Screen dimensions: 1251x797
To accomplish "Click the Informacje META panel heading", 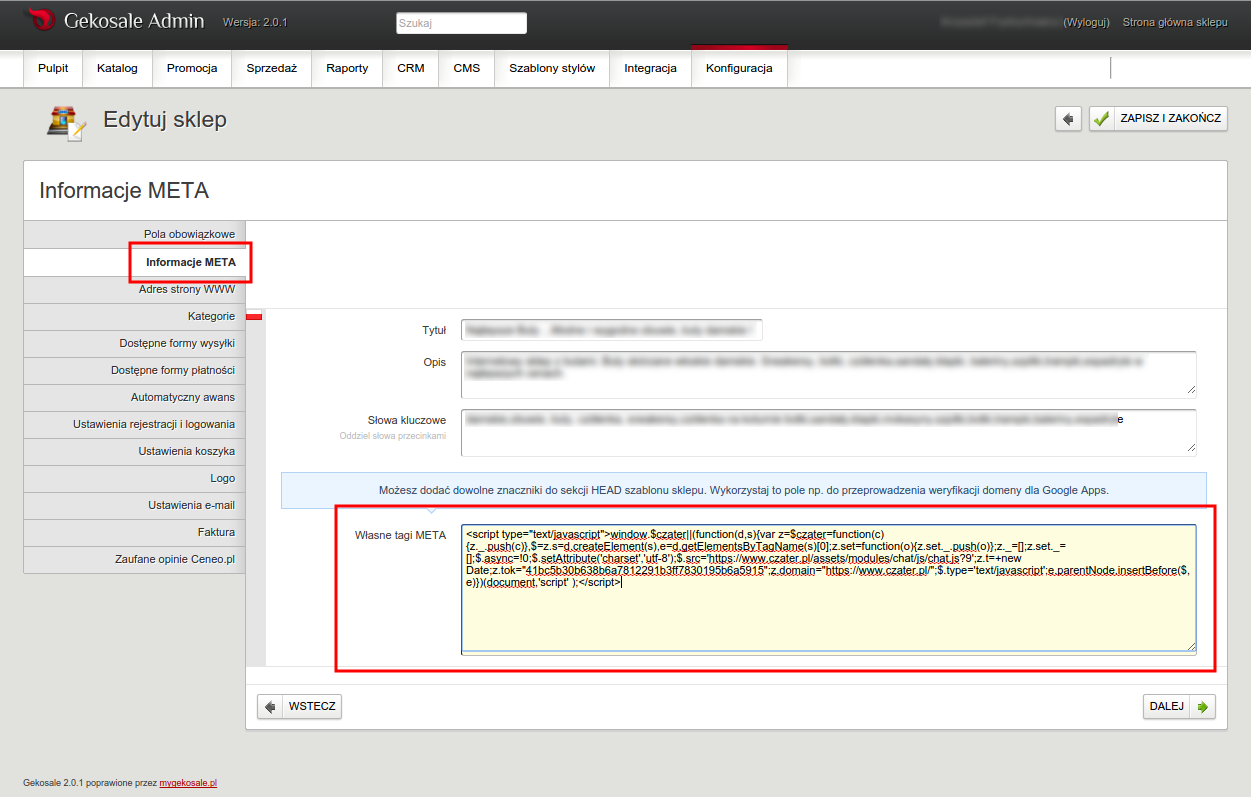I will (124, 190).
